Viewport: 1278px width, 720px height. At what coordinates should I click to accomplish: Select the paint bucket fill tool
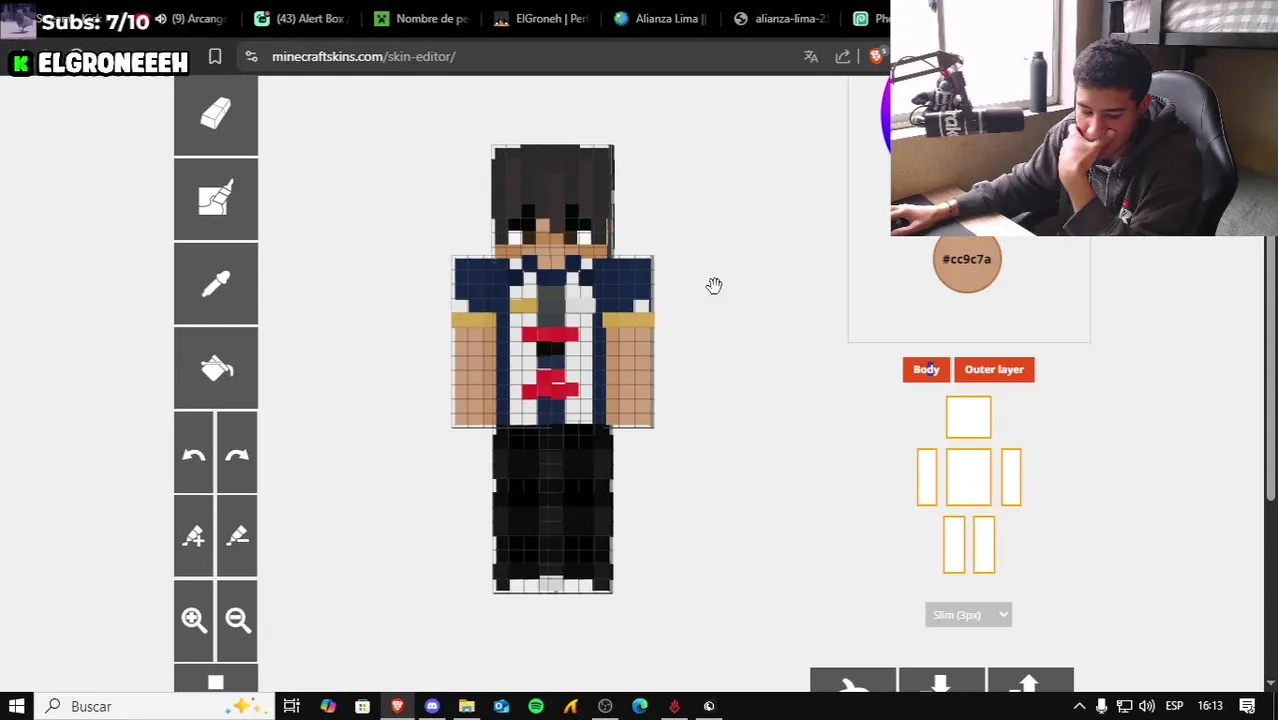(x=215, y=368)
